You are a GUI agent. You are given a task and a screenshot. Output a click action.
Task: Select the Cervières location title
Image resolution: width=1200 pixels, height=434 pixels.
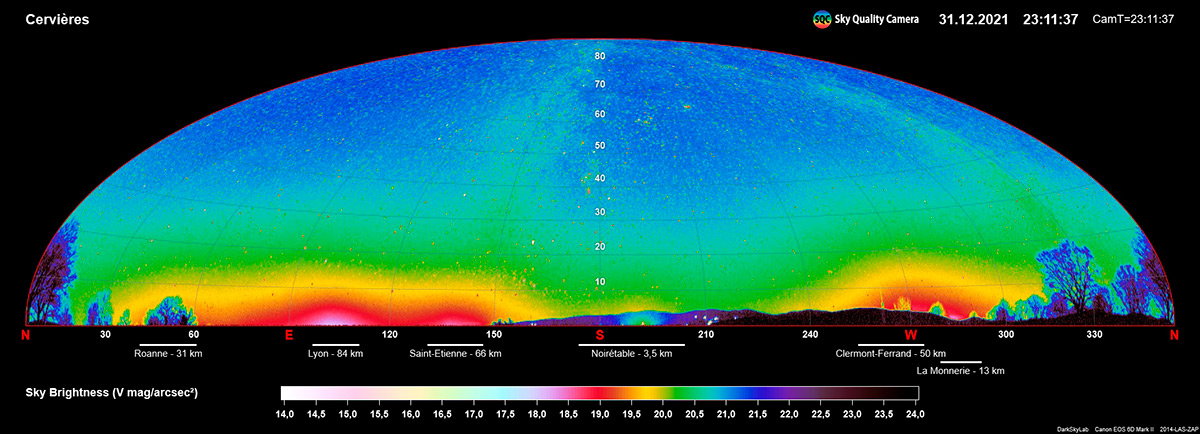(x=58, y=19)
